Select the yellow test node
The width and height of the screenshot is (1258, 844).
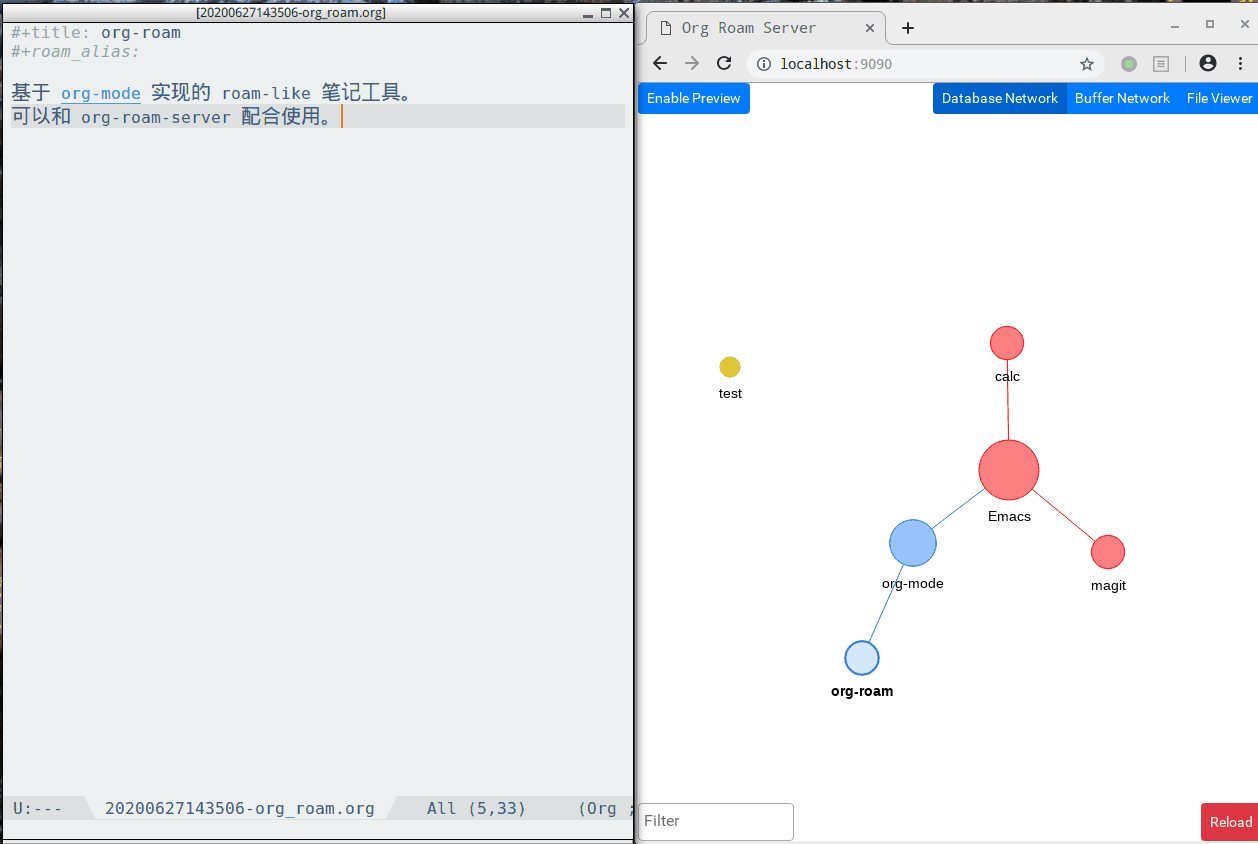tap(730, 367)
